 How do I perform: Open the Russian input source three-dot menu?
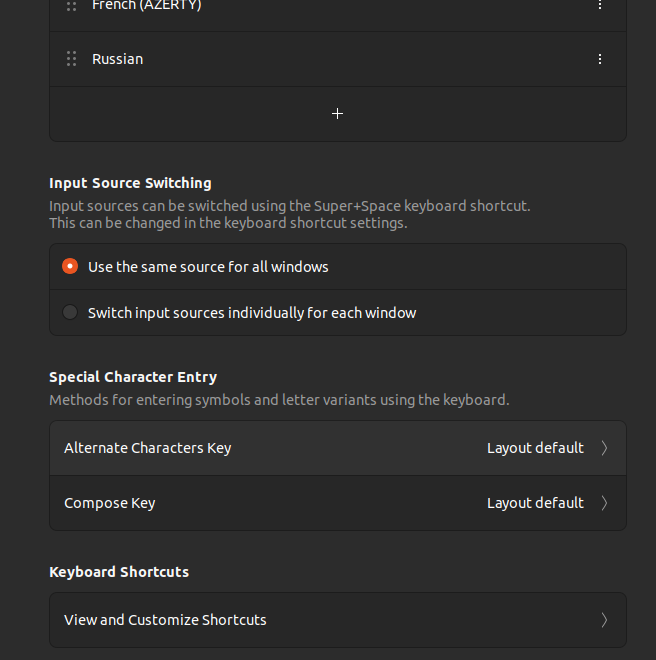coord(600,59)
